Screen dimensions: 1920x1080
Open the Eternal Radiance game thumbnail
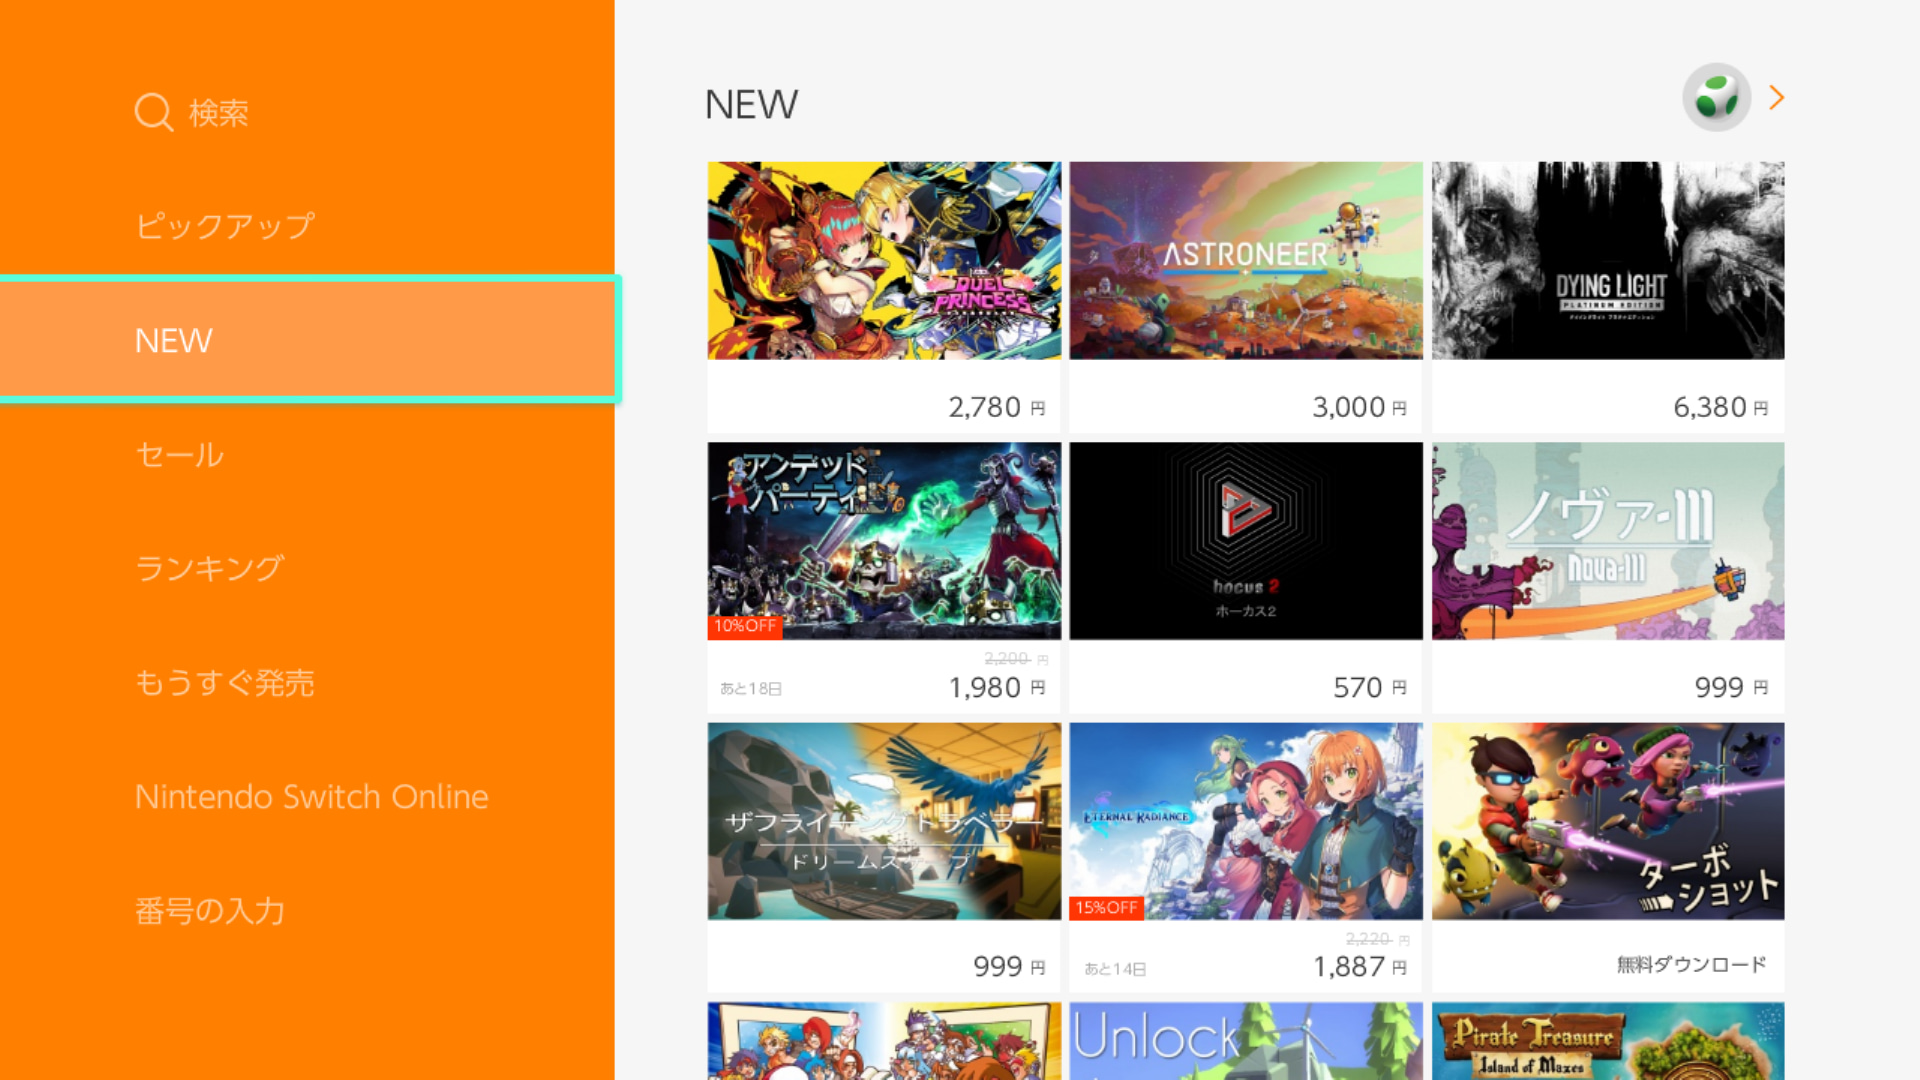coord(1246,821)
